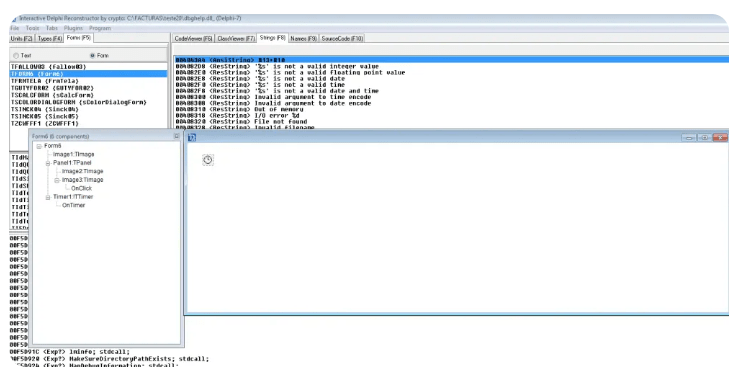Select the ImInfo; stdcall; export line
This screenshot has height=386, width=742.
point(70,352)
